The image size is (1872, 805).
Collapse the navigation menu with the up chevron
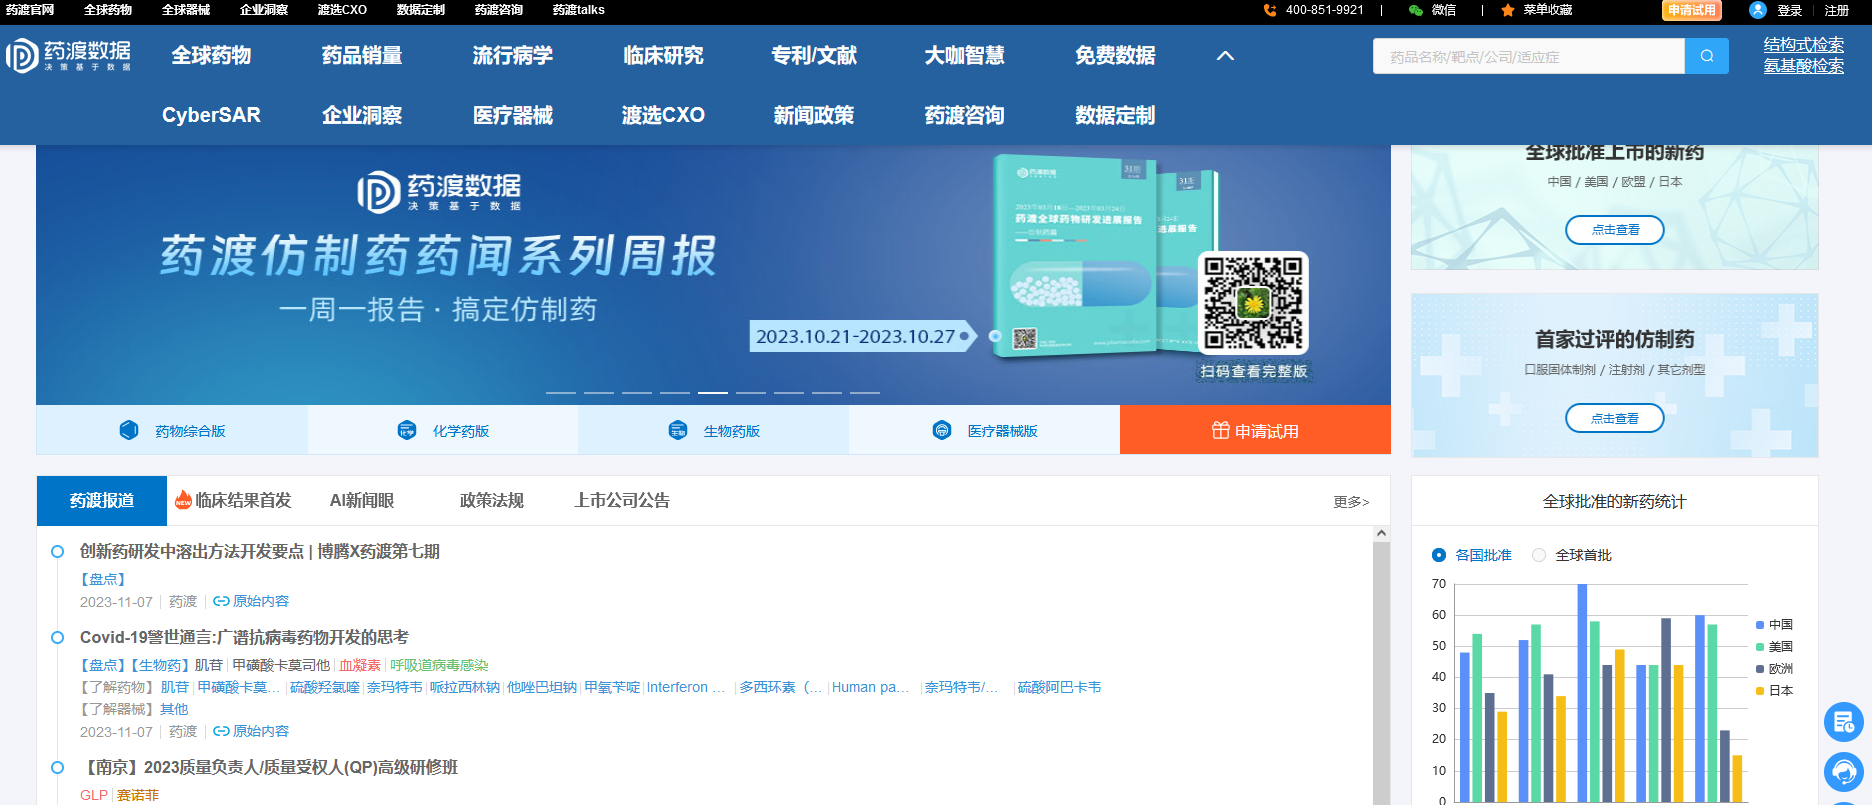pos(1225,56)
